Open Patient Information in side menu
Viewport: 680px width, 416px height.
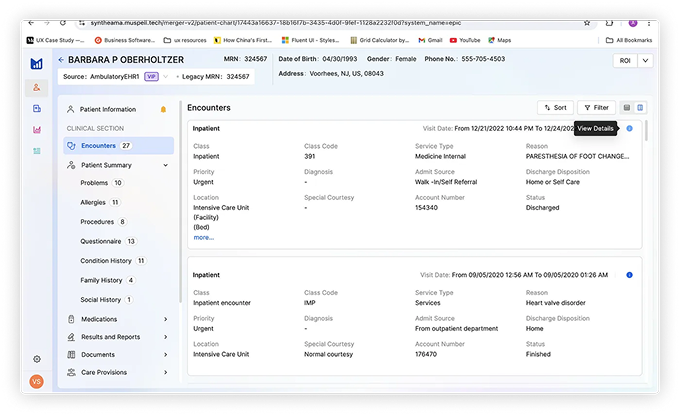coord(108,109)
